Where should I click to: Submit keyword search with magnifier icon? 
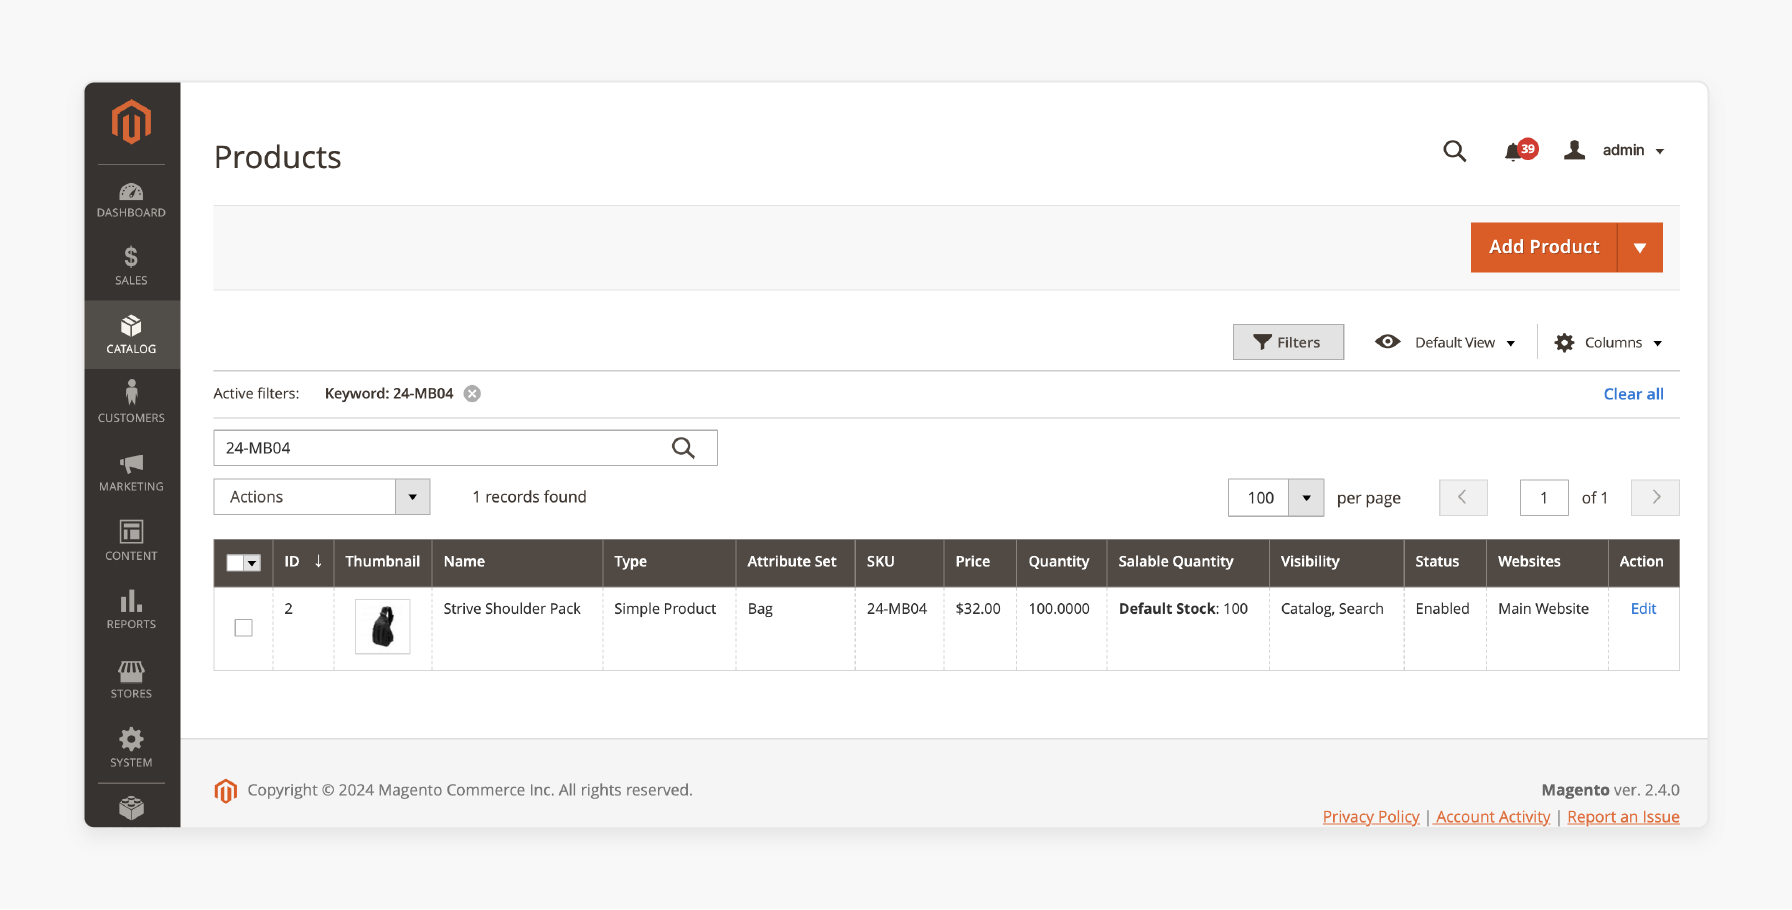click(683, 448)
